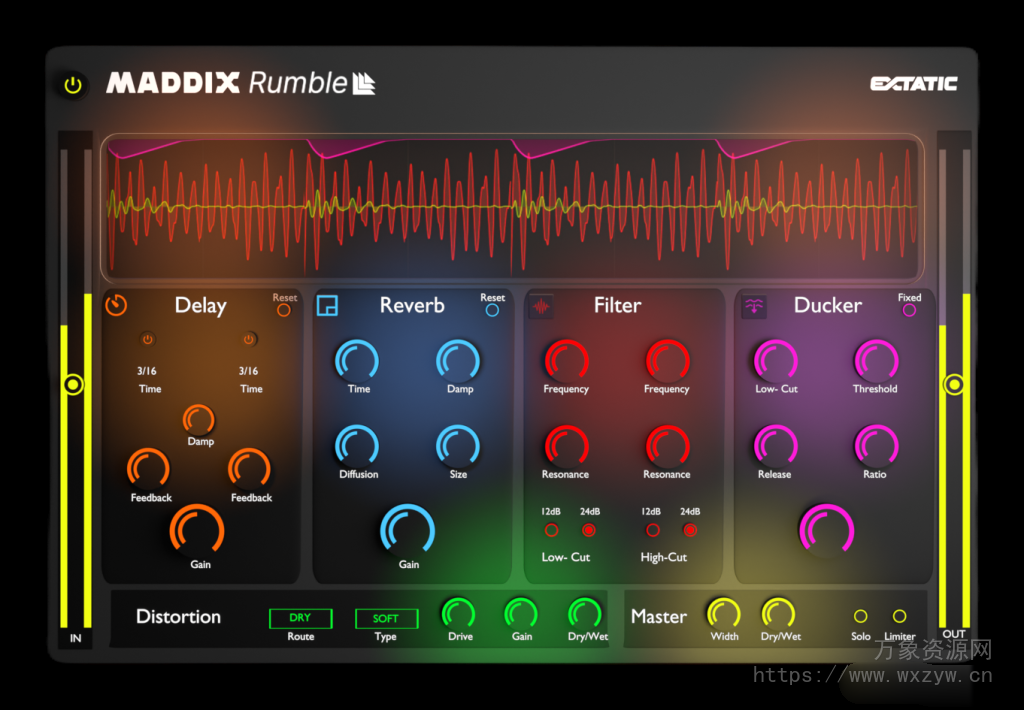Toggle Reset on the Delay section
The height and width of the screenshot is (710, 1024).
click(x=283, y=310)
